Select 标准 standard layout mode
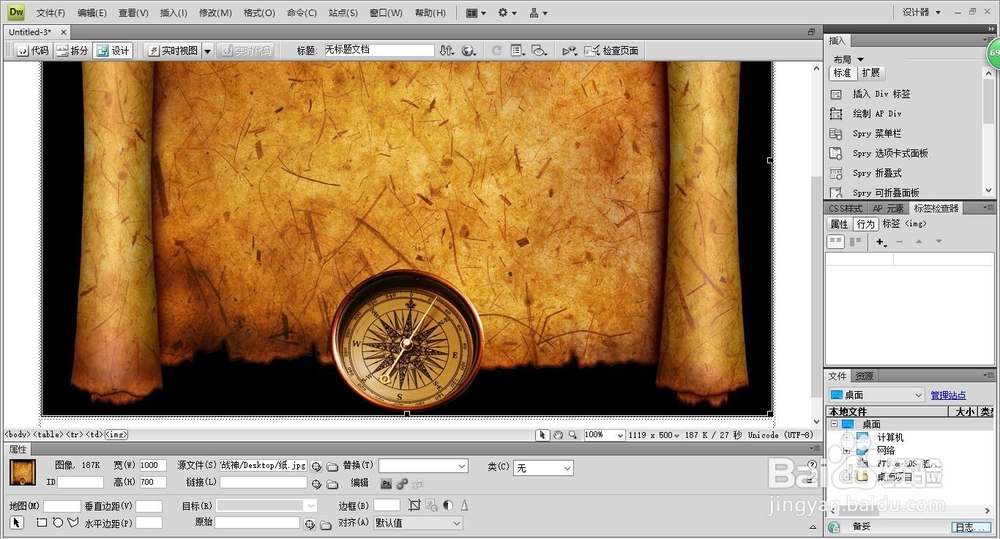Screen dimensions: 1000x539 tap(842, 73)
